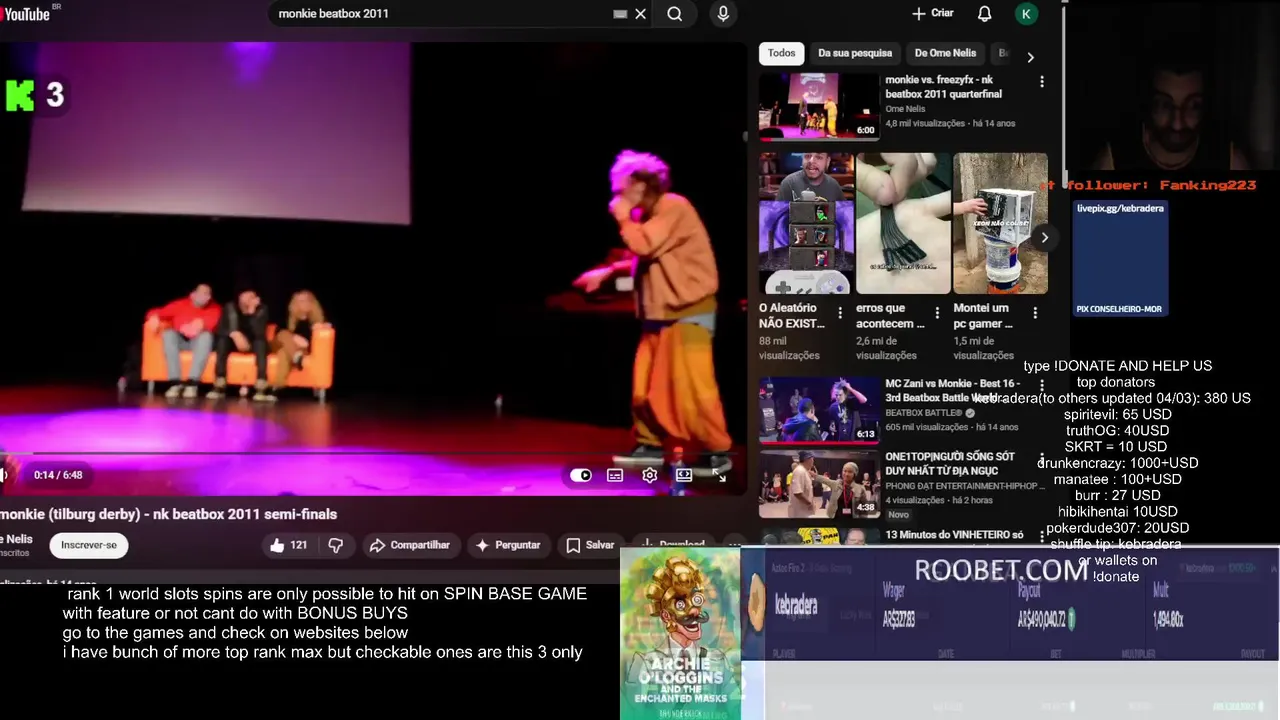The height and width of the screenshot is (720, 1280).
Task: Click the 'spiritevil: 65 USD' donor line
Action: [1117, 414]
